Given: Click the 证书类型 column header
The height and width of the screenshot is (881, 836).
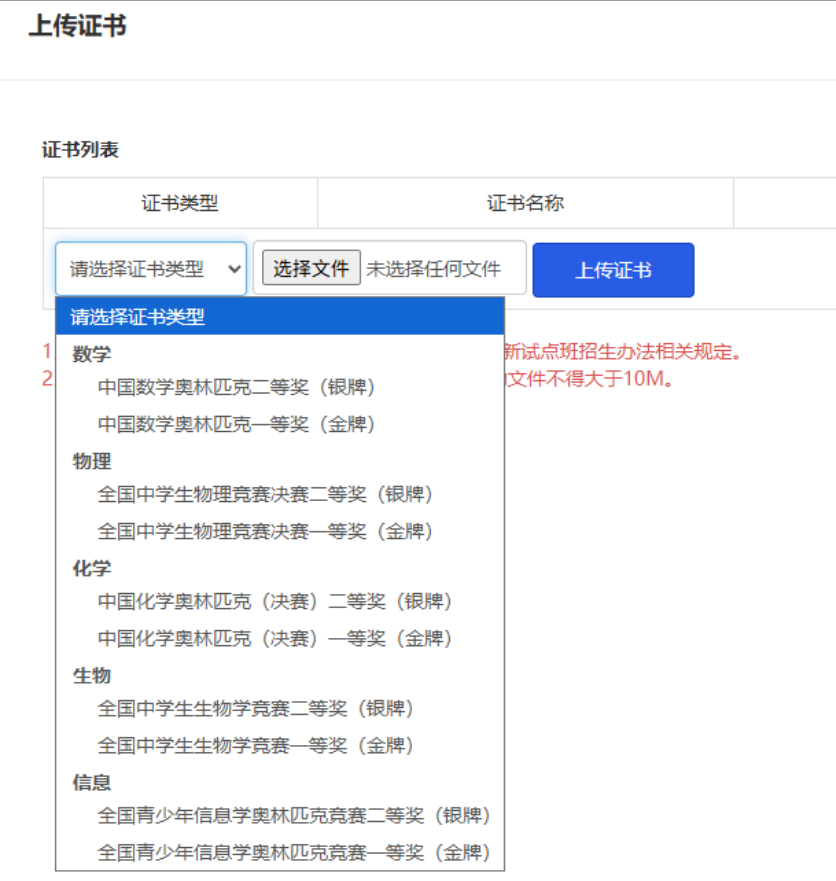Looking at the screenshot, I should click(180, 203).
